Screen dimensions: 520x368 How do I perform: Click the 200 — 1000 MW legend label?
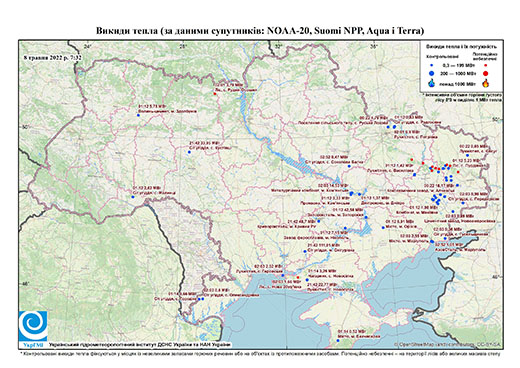[457, 73]
